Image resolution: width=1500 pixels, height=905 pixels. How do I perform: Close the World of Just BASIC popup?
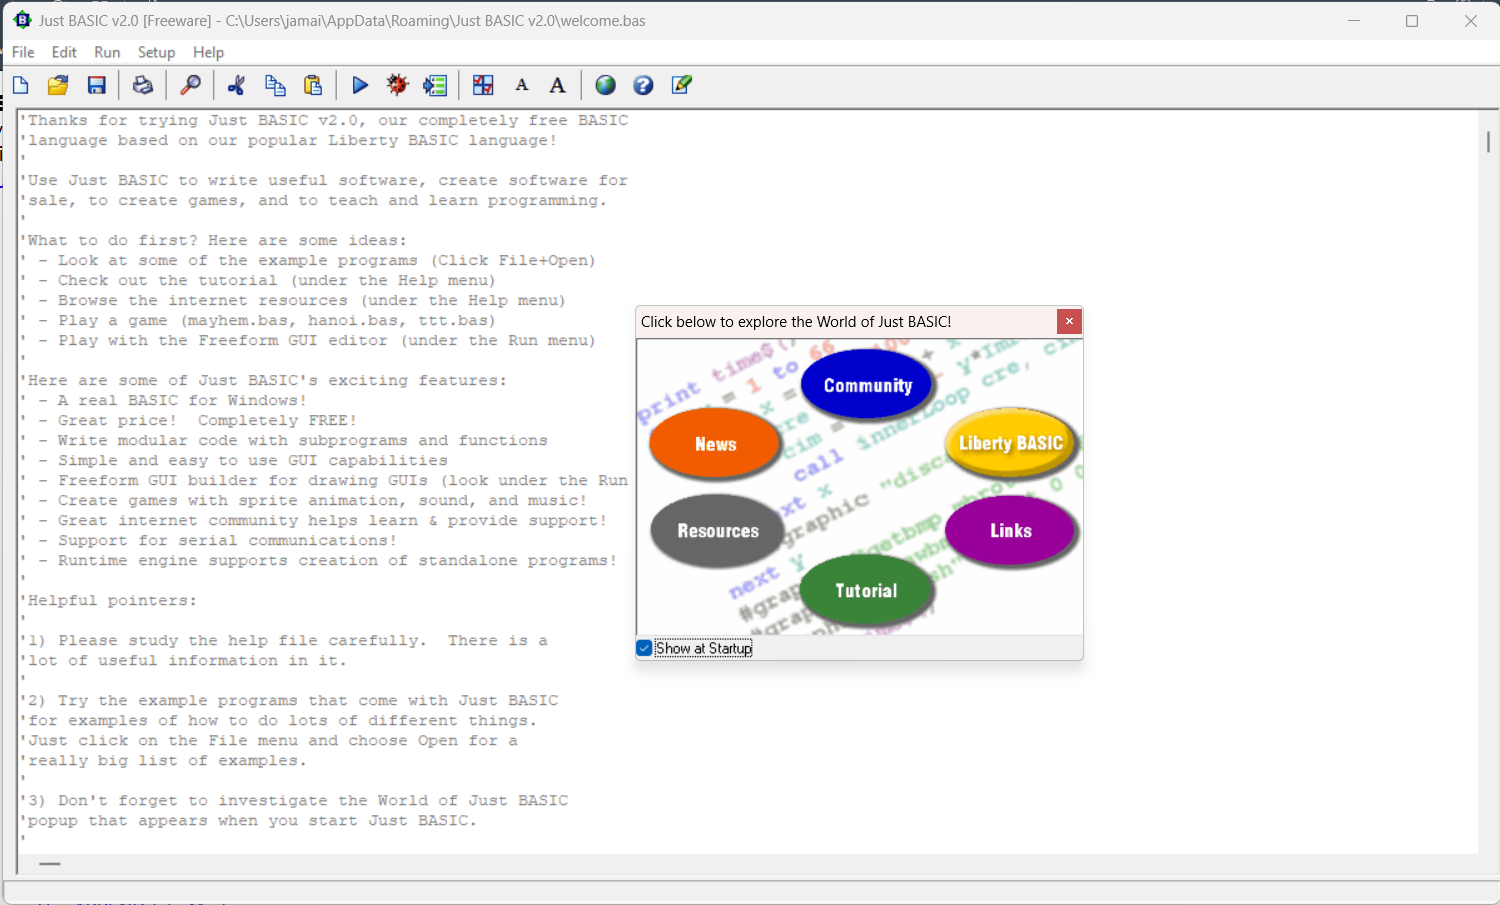tap(1069, 321)
